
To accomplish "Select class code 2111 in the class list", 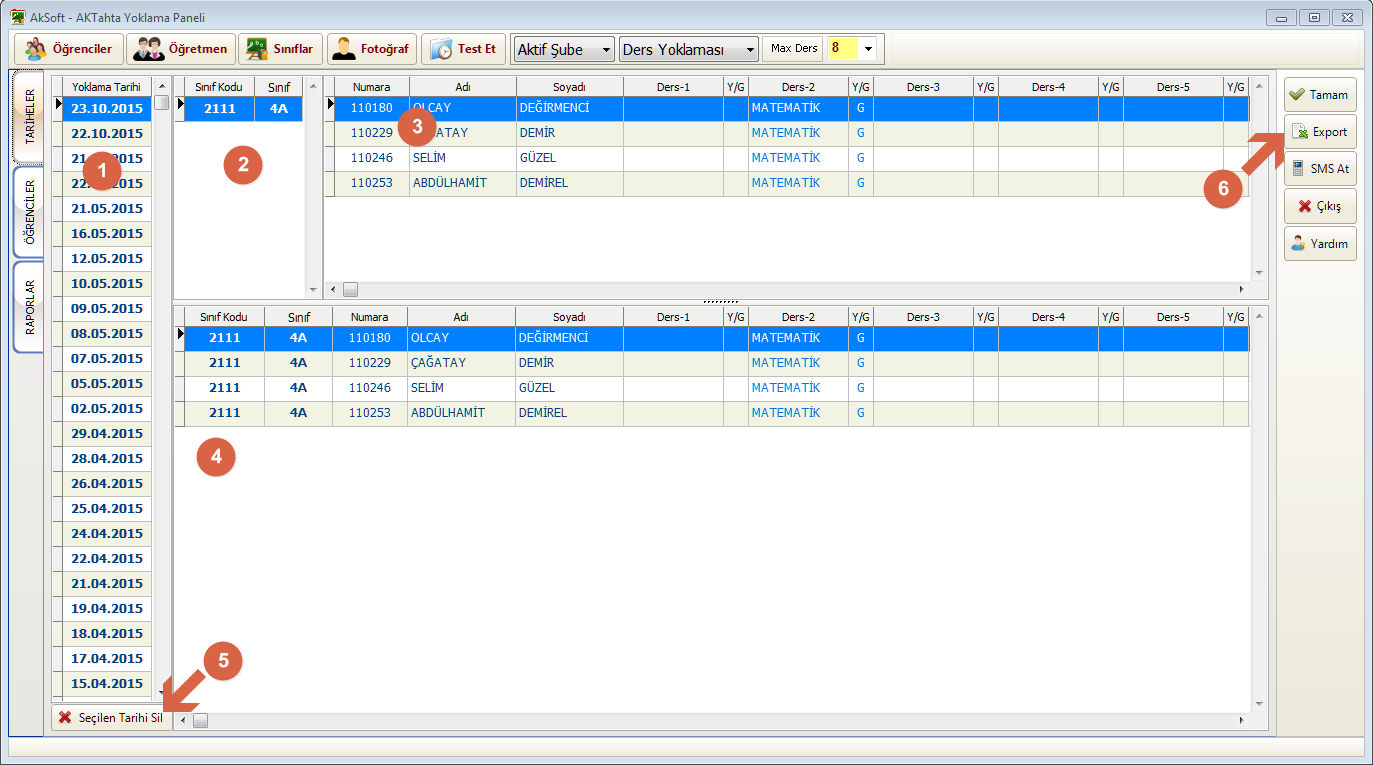I will 219,108.
